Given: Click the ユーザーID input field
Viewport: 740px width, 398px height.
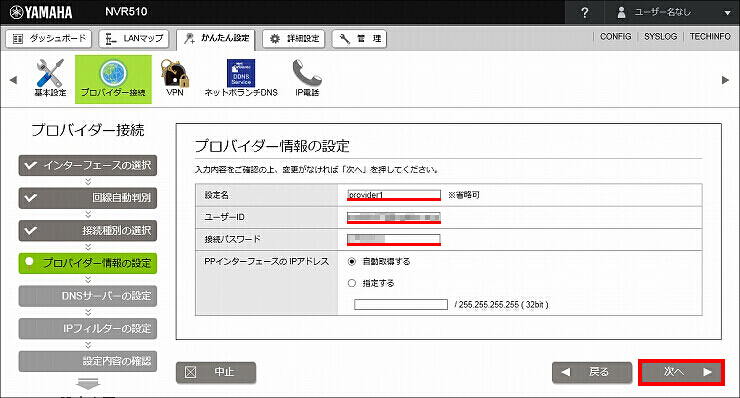Looking at the screenshot, I should pos(394,217).
